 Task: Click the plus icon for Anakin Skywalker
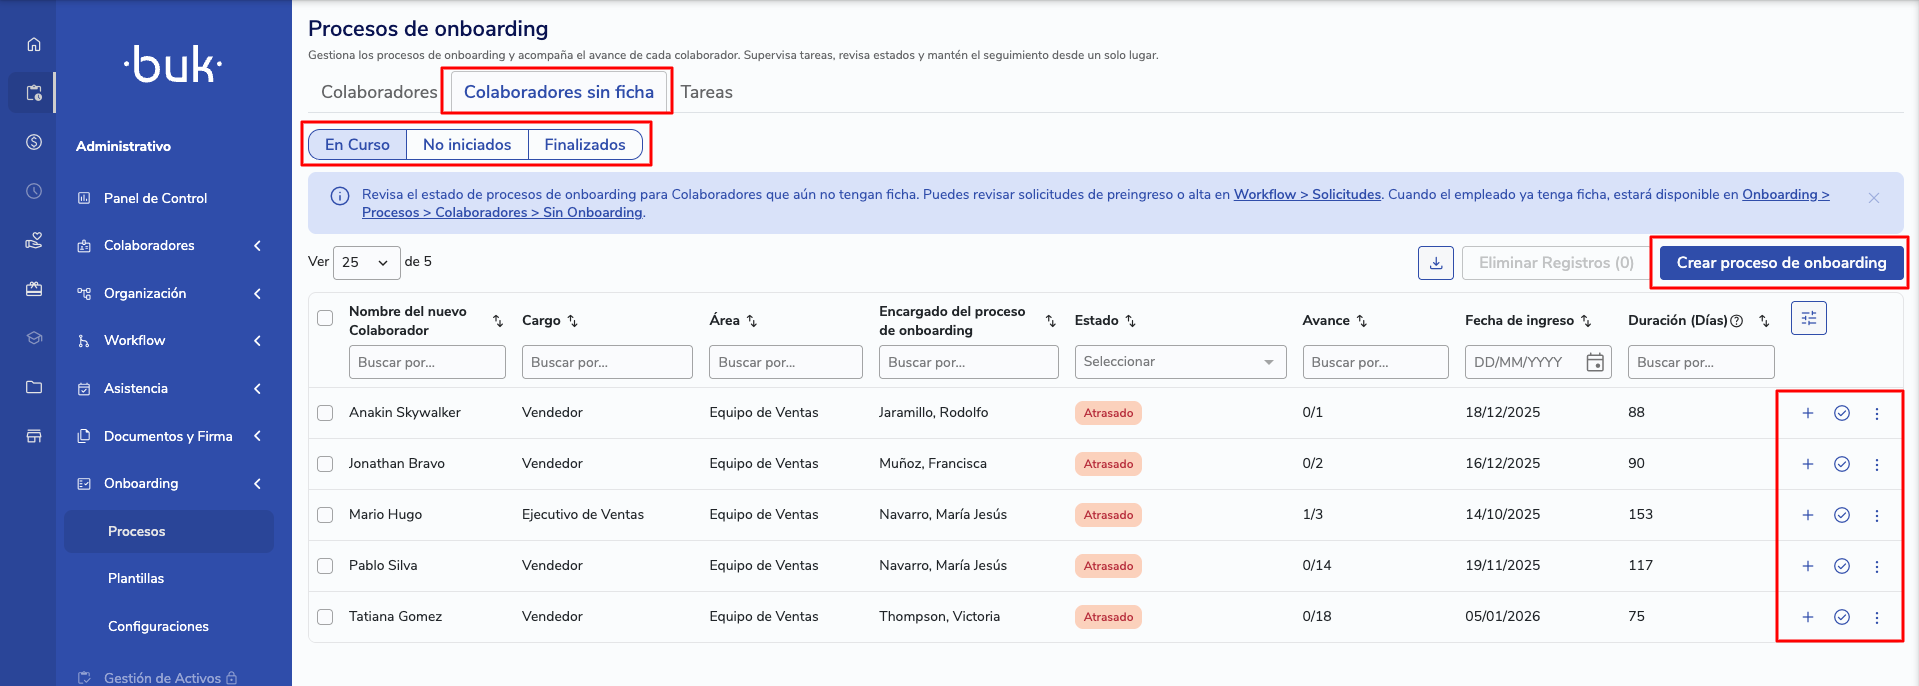coord(1807,413)
